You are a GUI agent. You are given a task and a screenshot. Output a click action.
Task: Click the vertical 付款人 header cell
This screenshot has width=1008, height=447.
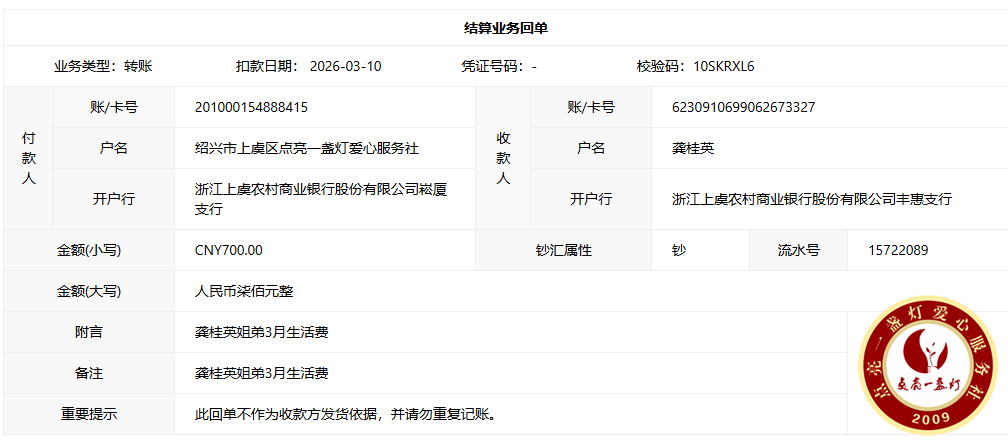(29, 158)
